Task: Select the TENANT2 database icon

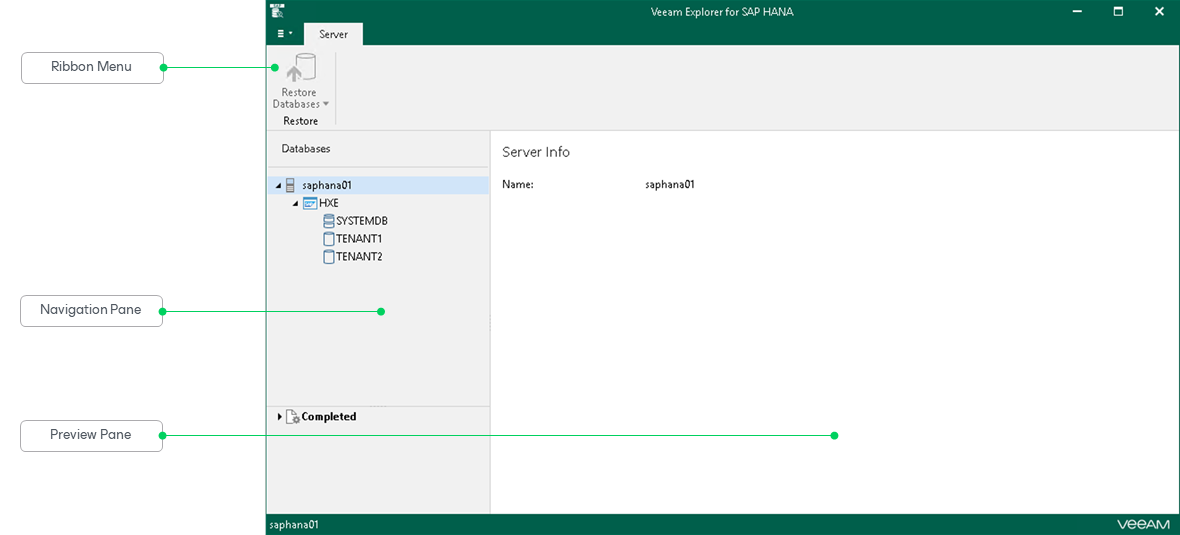Action: [x=328, y=257]
